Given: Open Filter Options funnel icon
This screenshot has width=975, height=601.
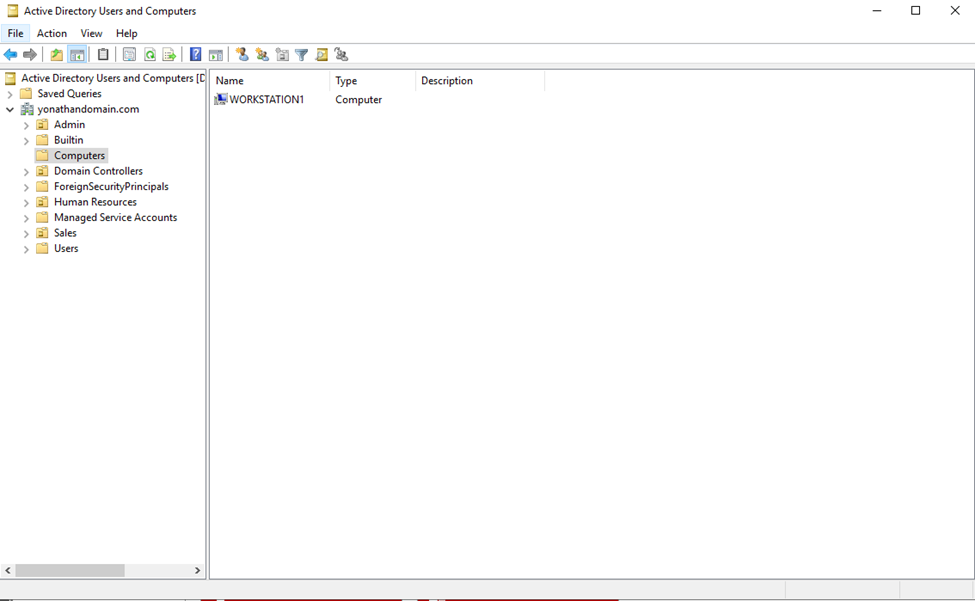Looking at the screenshot, I should [302, 55].
